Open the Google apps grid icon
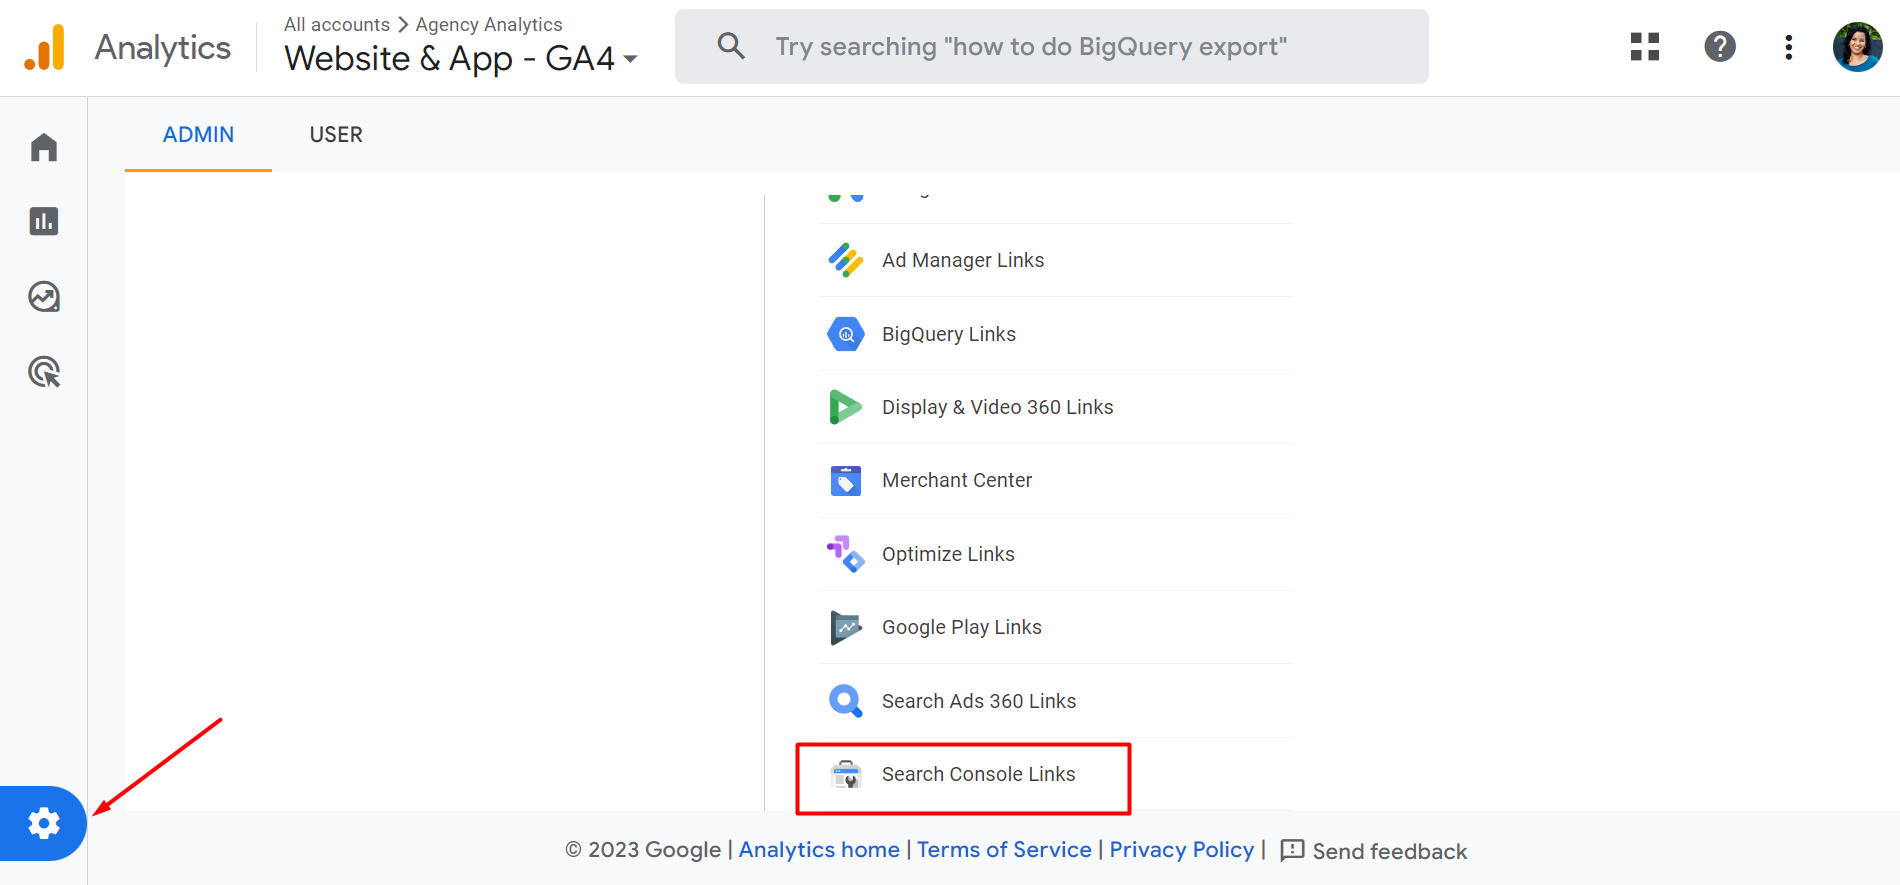This screenshot has width=1900, height=885. [x=1645, y=47]
